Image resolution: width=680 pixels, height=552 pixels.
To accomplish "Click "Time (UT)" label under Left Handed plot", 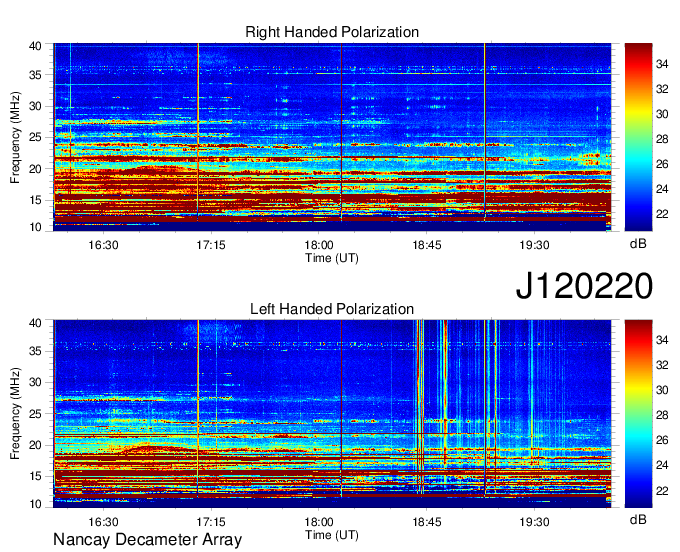I will 332,535.
